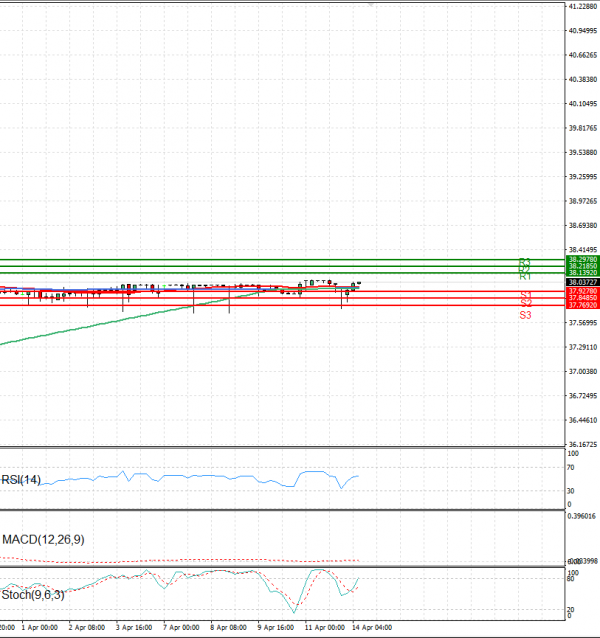Click the 40.10495 price axis label
Screen dimensions: 600x638
pyautogui.click(x=582, y=104)
